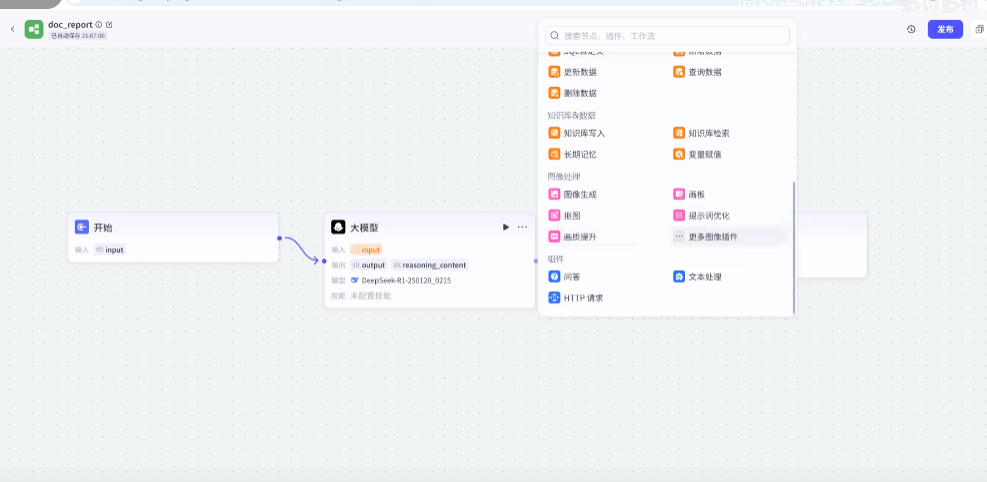Add the 长期记忆 (long-term memory) node
This screenshot has width=987, height=482.
(x=580, y=154)
